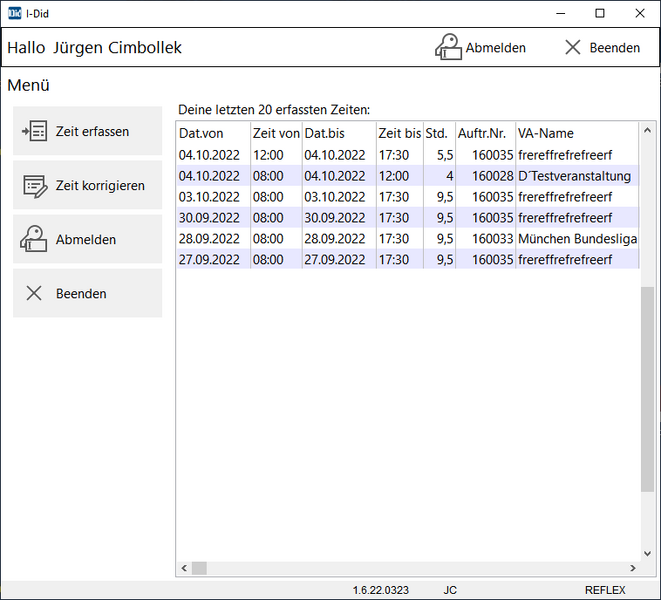Viewport: 661px width, 600px height.
Task: Click the vertical scrollbar thumb
Action: coord(647,389)
